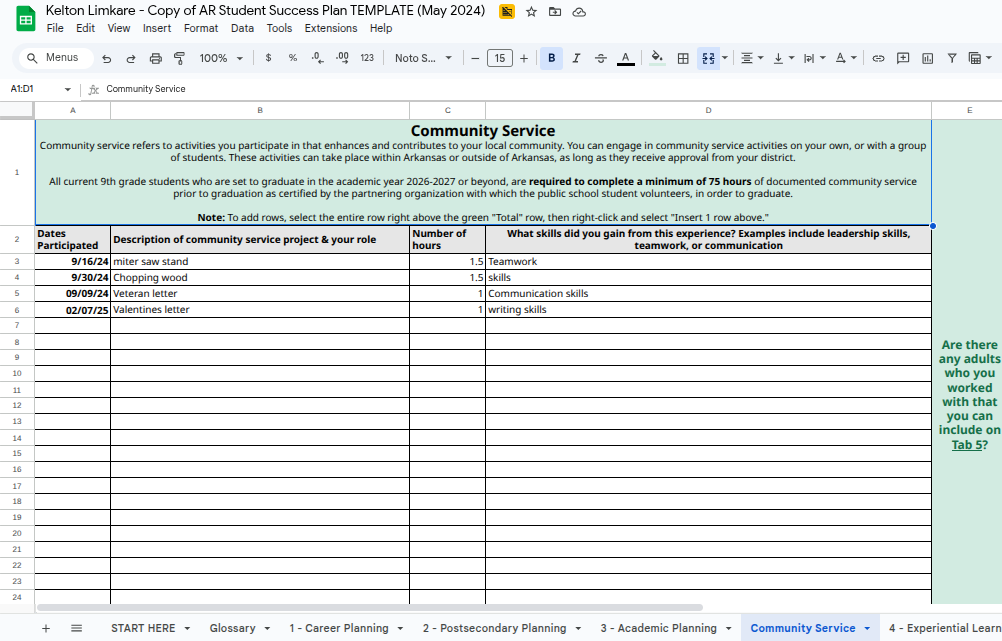Screen dimensions: 1002x641
Task: Open the zoom level dropdown
Action: (x=221, y=58)
